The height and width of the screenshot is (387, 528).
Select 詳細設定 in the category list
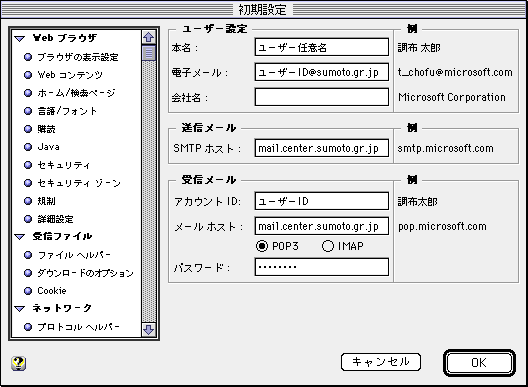pyautogui.click(x=55, y=219)
